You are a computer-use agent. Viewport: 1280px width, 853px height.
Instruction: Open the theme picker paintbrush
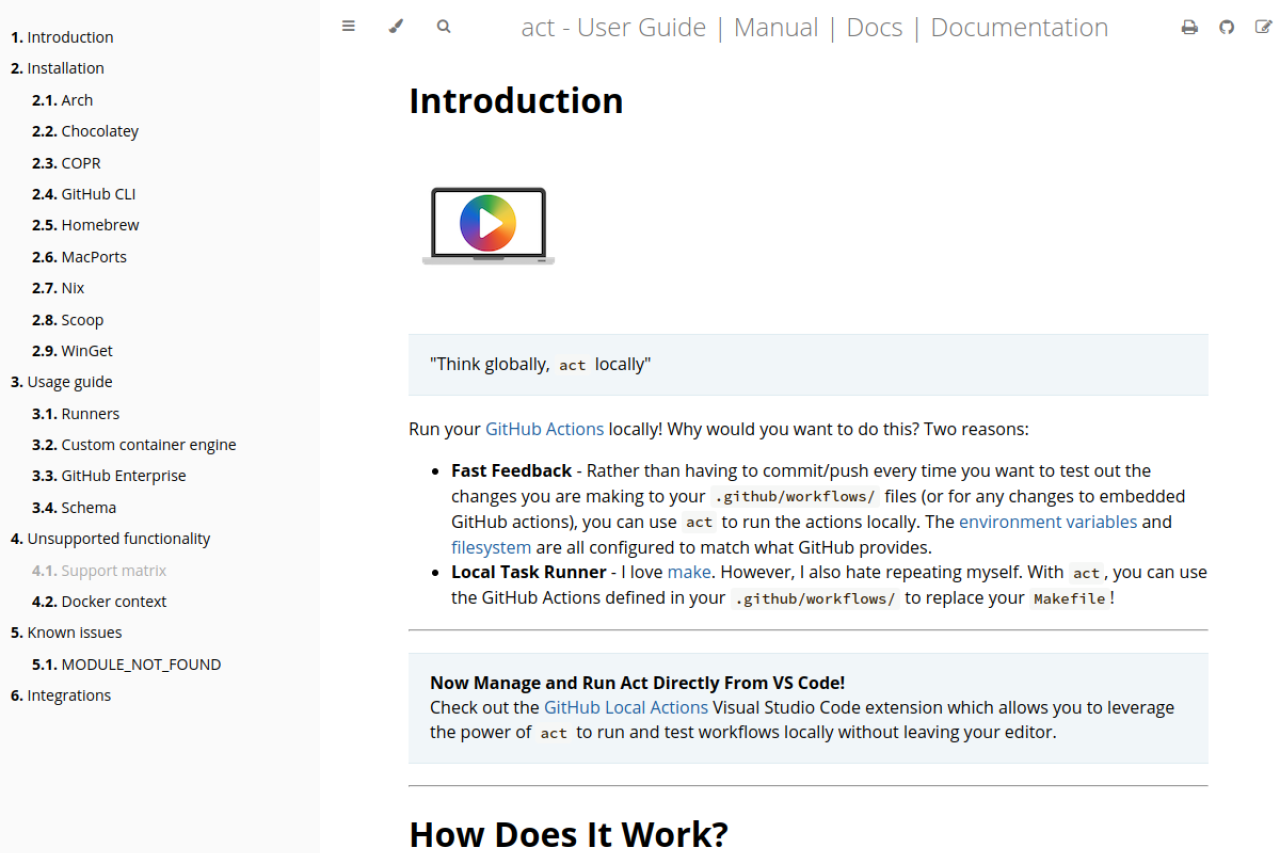coord(396,27)
